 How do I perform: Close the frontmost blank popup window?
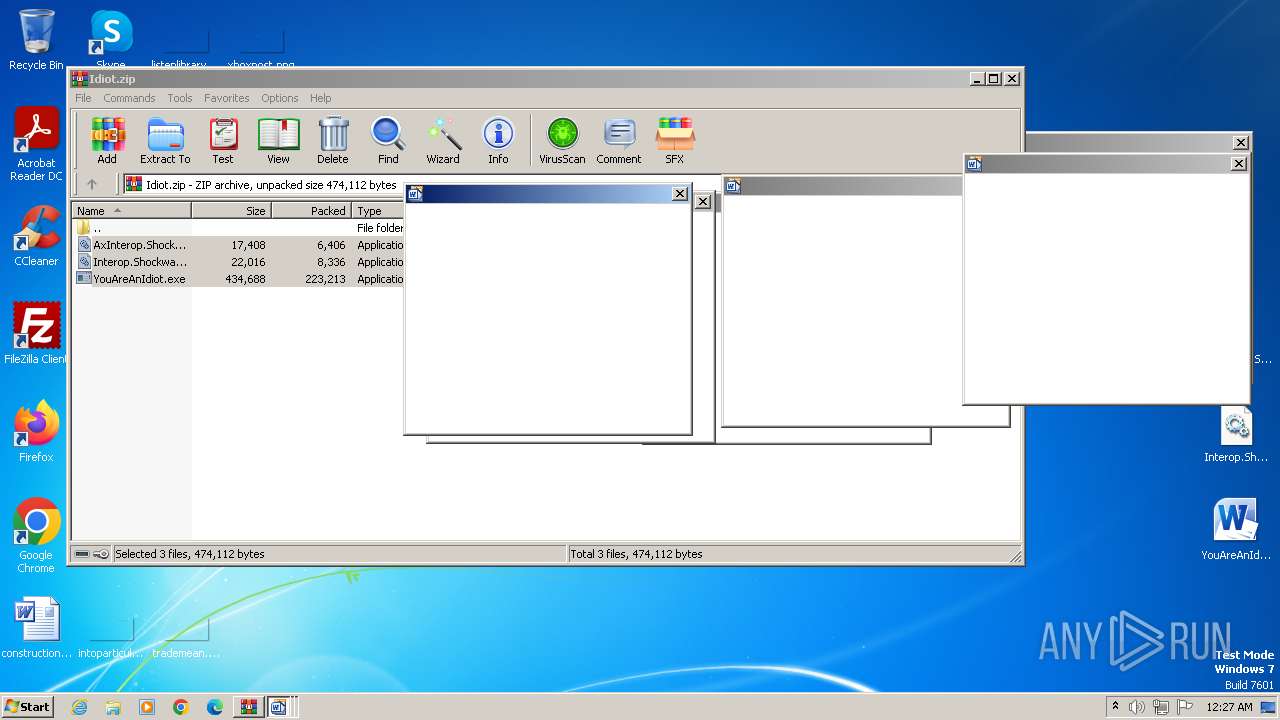[x=680, y=194]
